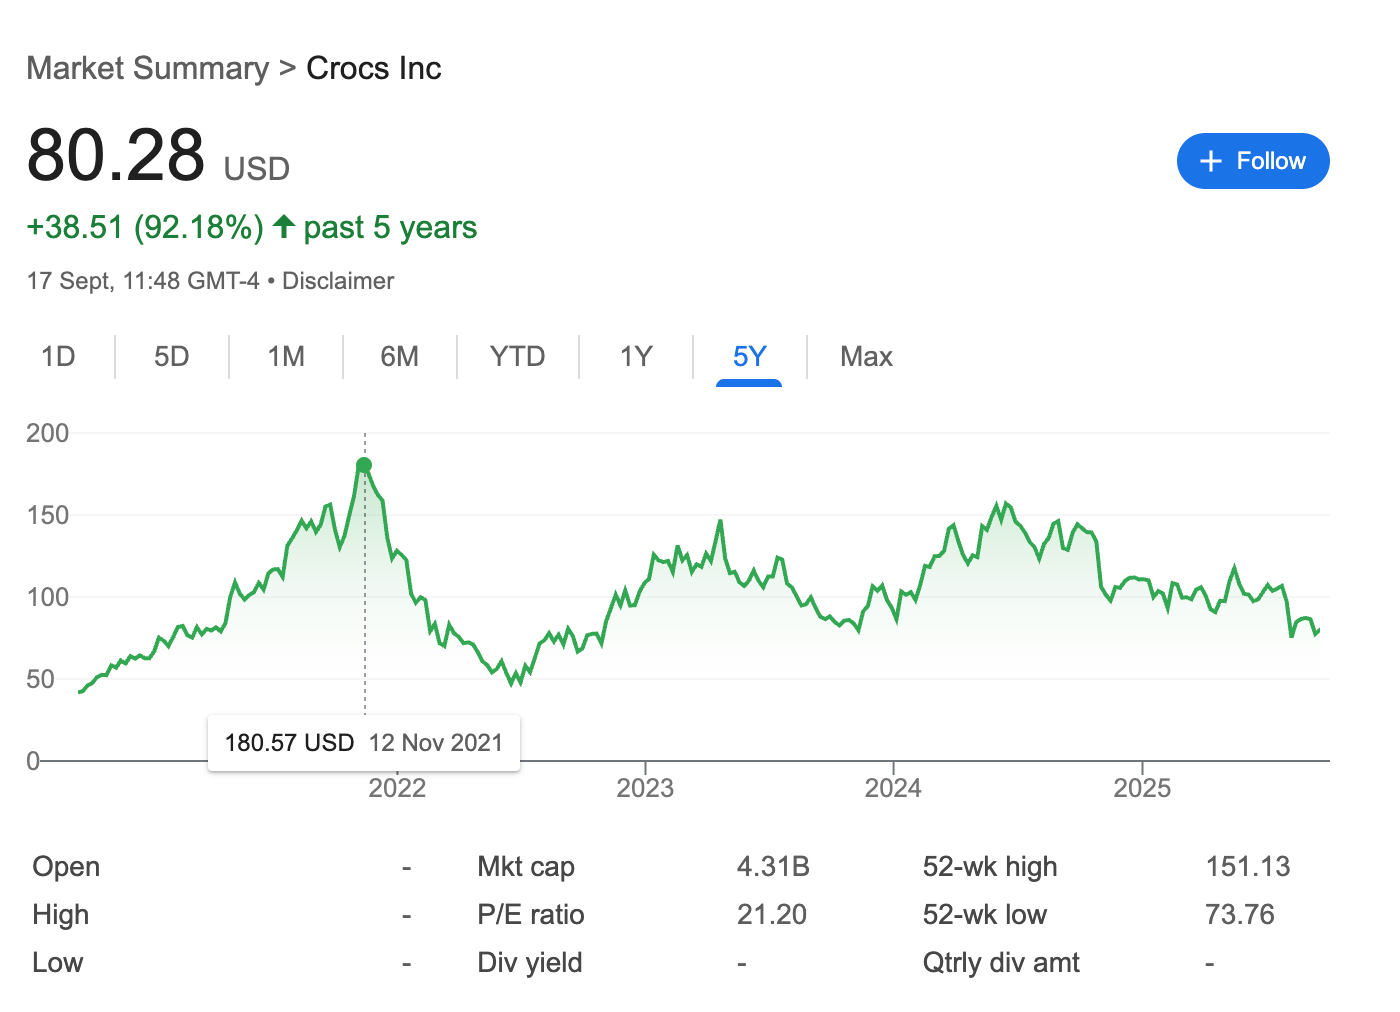Click the 52-wk low value 73.76
This screenshot has width=1400, height=1012.
(1240, 914)
